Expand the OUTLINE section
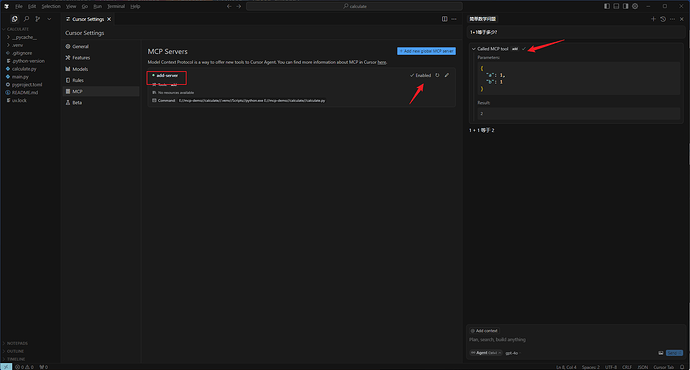This screenshot has width=690, height=370. pyautogui.click(x=15, y=351)
